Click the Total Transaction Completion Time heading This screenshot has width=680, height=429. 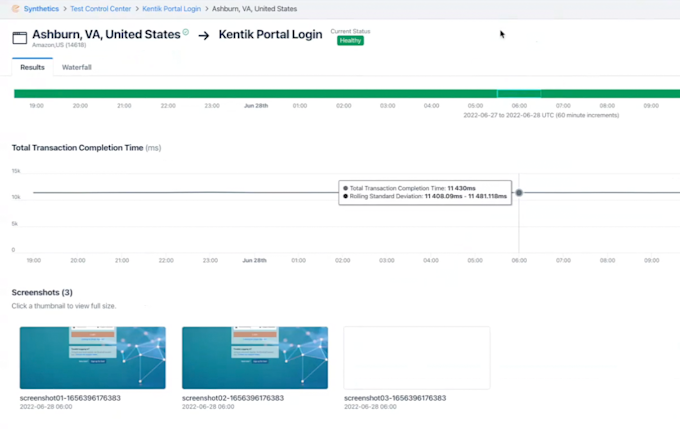coord(77,147)
